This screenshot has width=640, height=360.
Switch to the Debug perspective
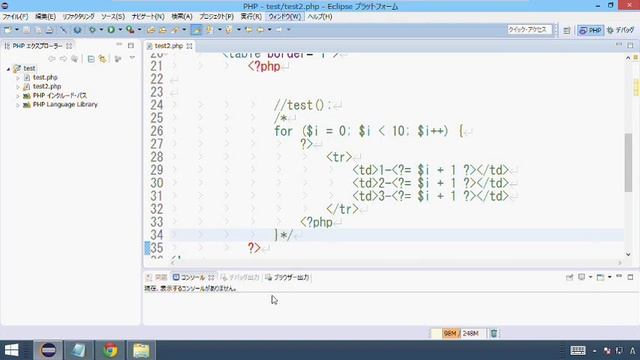(x=620, y=31)
